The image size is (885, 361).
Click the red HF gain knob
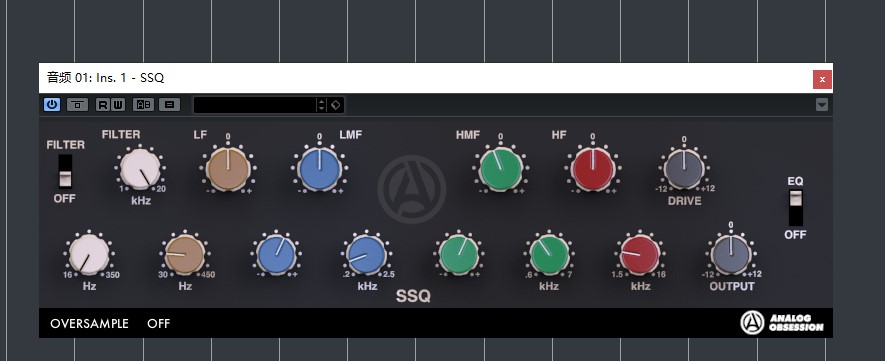592,169
